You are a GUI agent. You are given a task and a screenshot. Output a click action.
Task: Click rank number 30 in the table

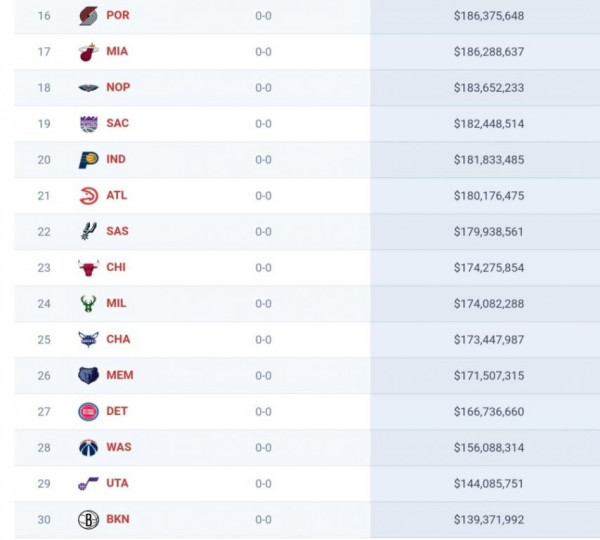44,520
